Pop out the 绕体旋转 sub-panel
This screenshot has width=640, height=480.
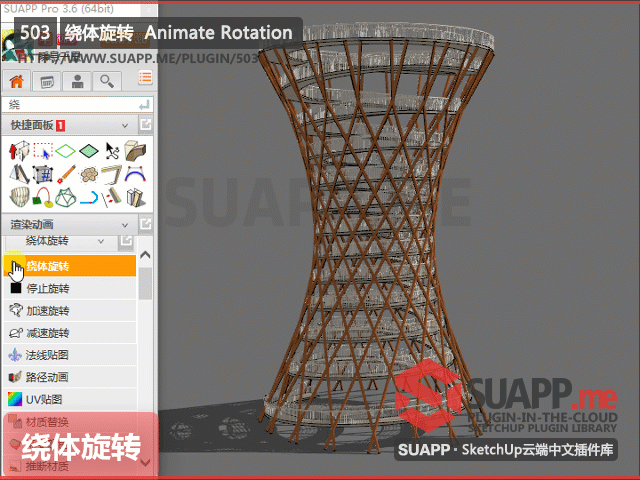pyautogui.click(x=126, y=241)
